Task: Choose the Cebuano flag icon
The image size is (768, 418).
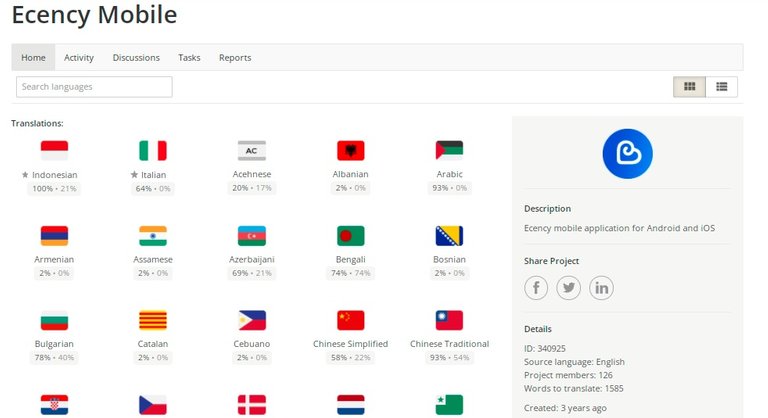Action: [252, 320]
